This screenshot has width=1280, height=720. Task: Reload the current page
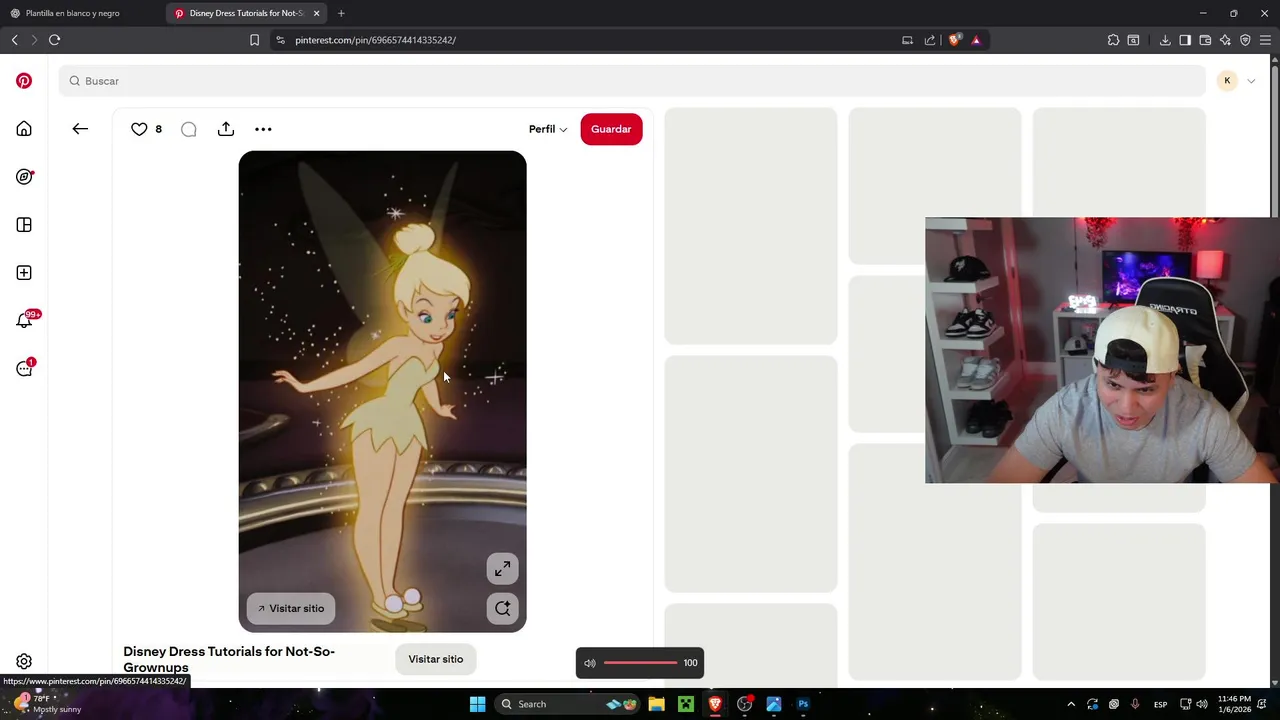coord(54,40)
